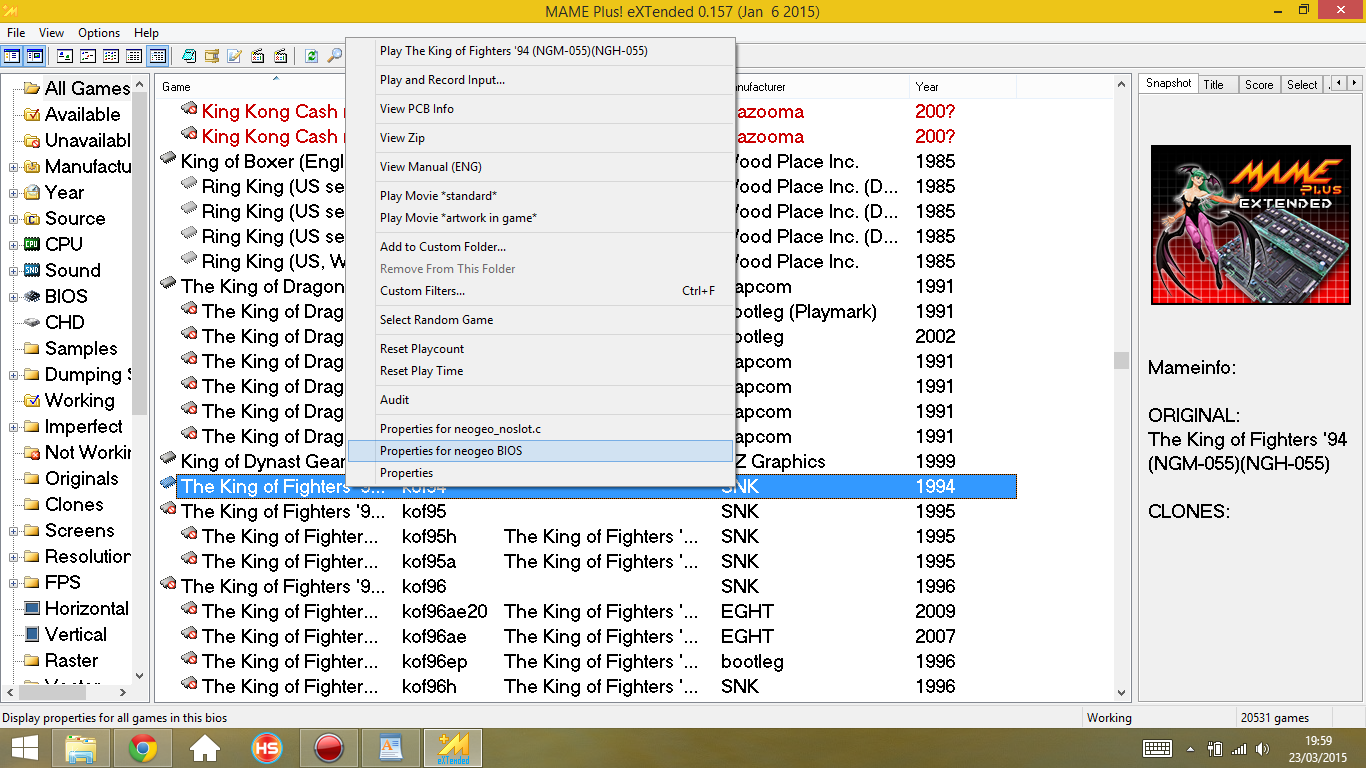The width and height of the screenshot is (1366, 768).
Task: Expand the Year tree node
Action: coord(14,193)
